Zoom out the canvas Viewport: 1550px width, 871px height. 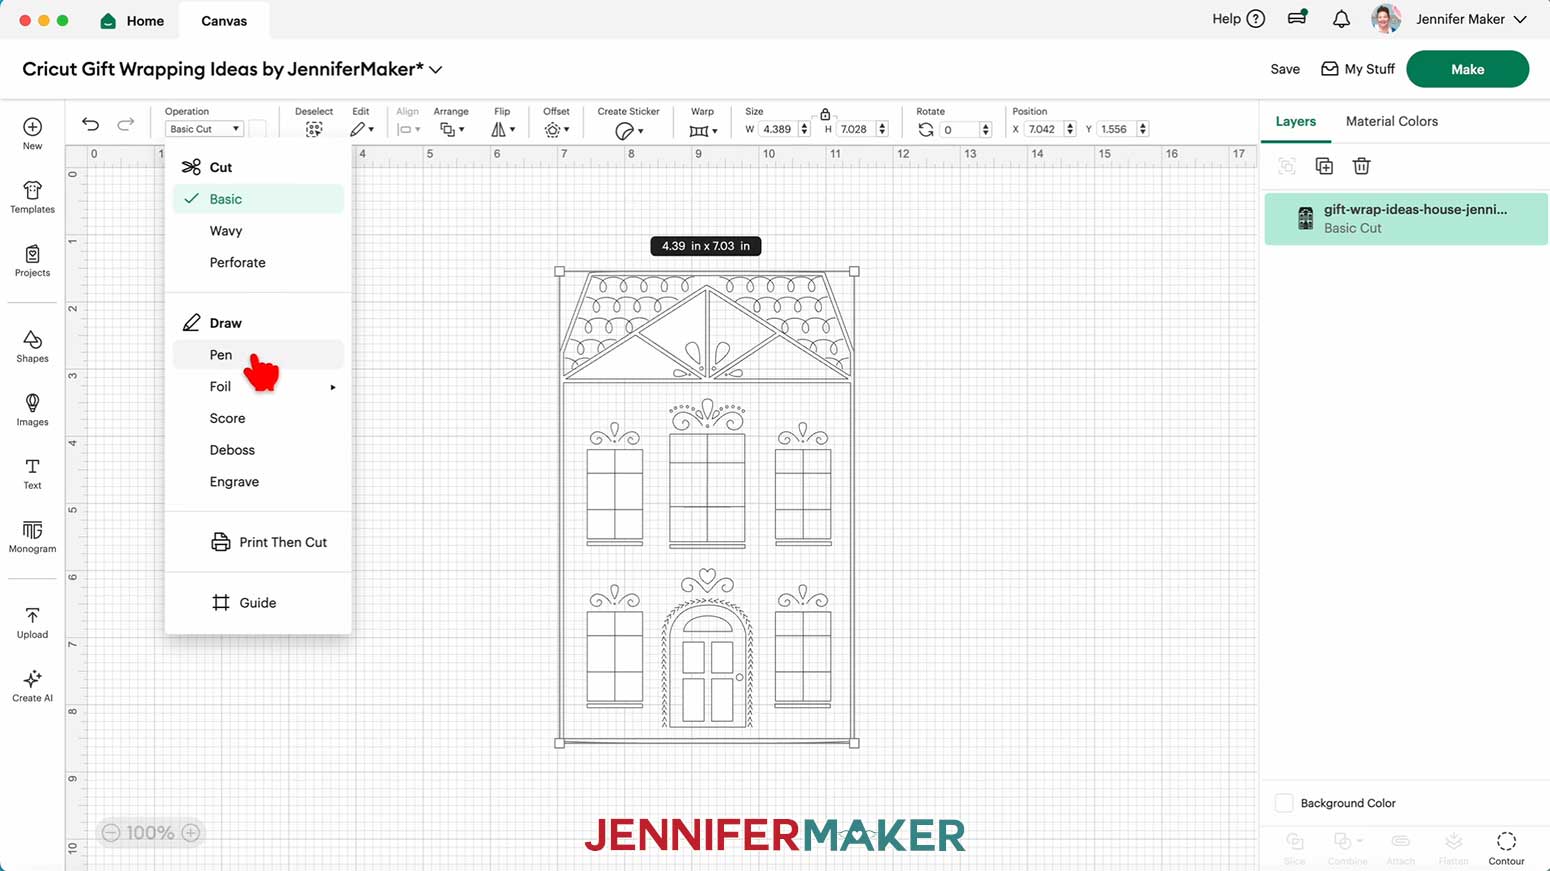(x=111, y=832)
